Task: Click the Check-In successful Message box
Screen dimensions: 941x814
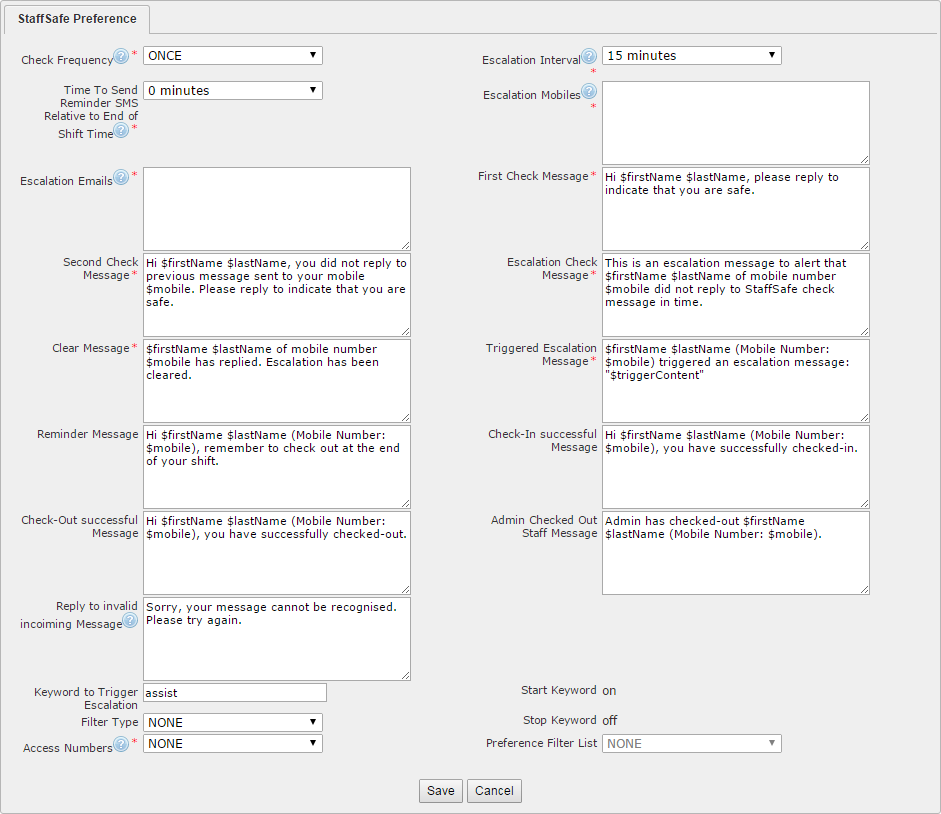Action: click(x=736, y=466)
